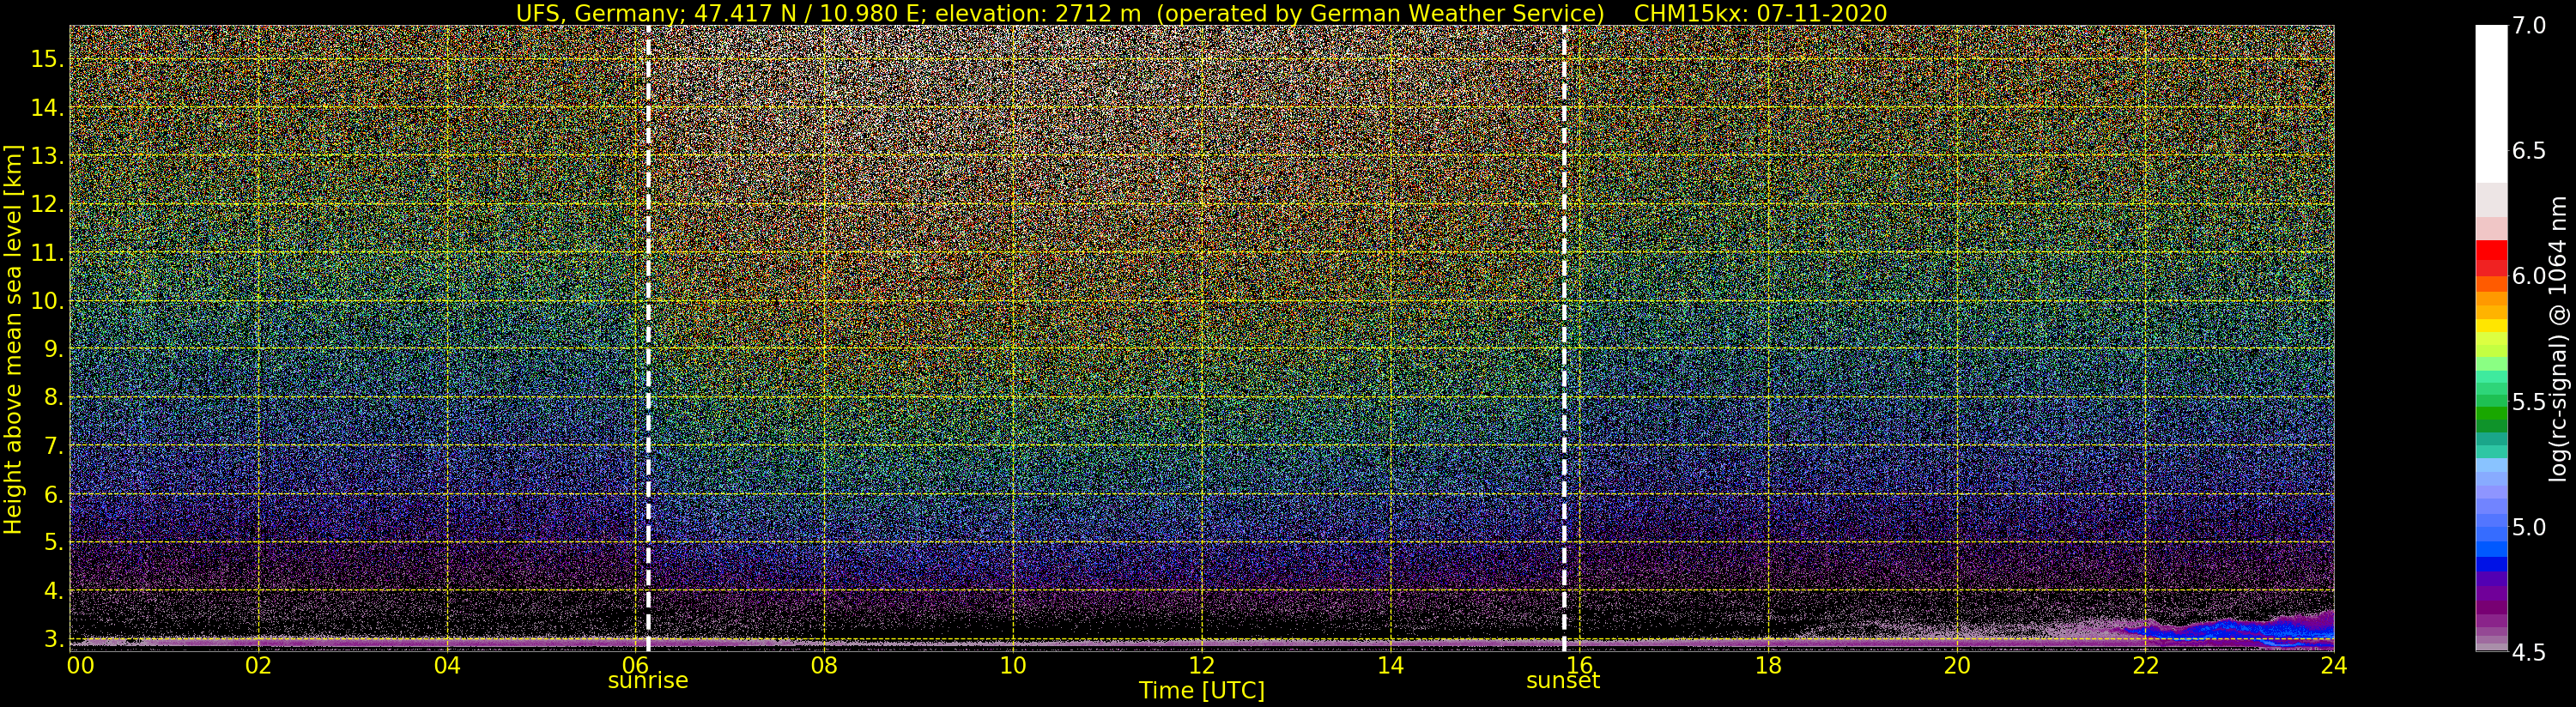Click the '08' time tick label
This screenshot has width=2576, height=707.
point(824,665)
